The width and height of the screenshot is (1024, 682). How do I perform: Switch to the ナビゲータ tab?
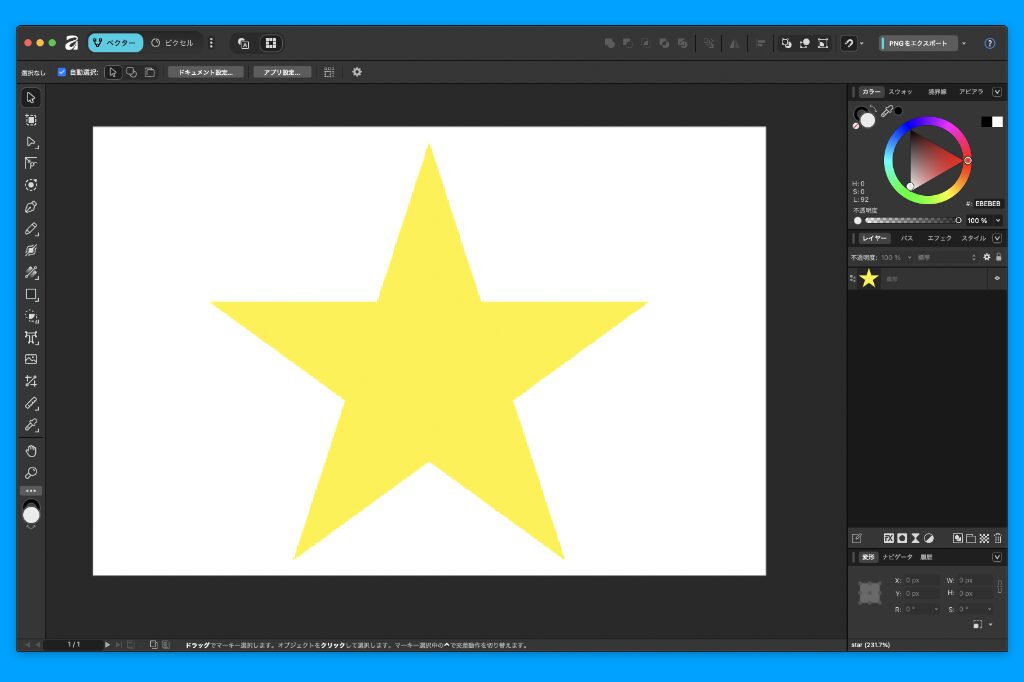pyautogui.click(x=898, y=557)
